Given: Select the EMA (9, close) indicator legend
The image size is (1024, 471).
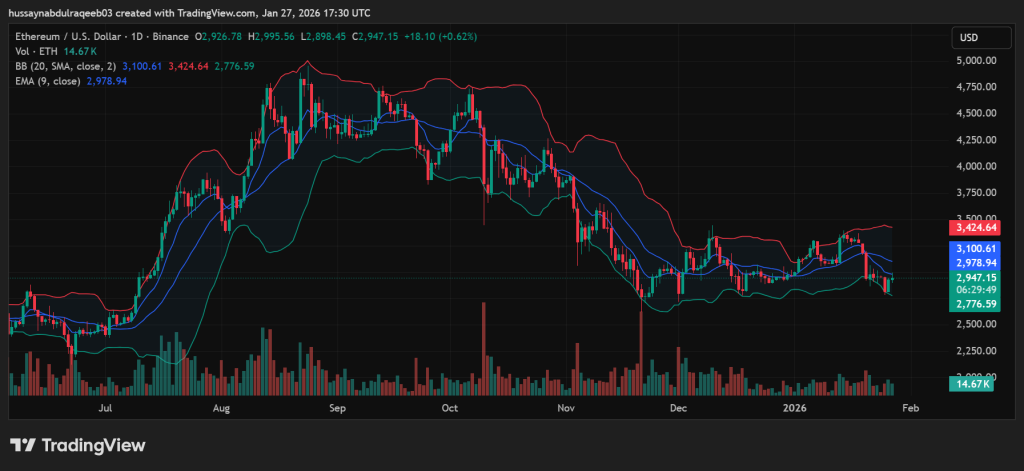Looking at the screenshot, I should pyautogui.click(x=53, y=80).
